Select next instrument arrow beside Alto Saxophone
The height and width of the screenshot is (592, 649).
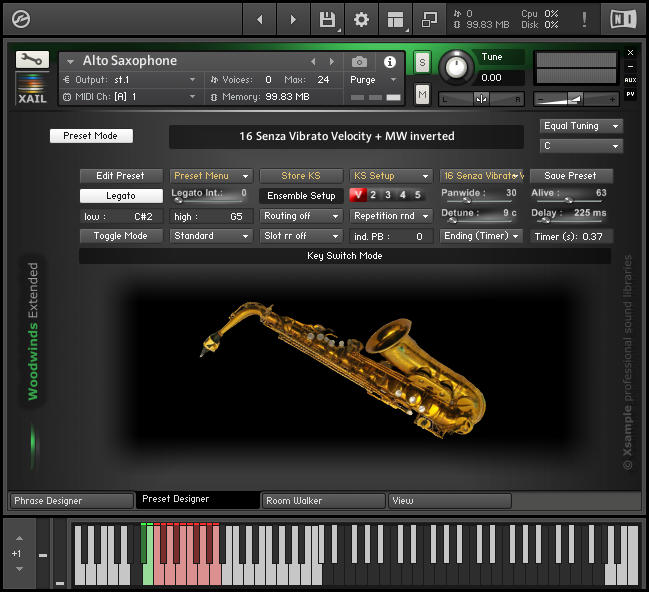(x=332, y=62)
